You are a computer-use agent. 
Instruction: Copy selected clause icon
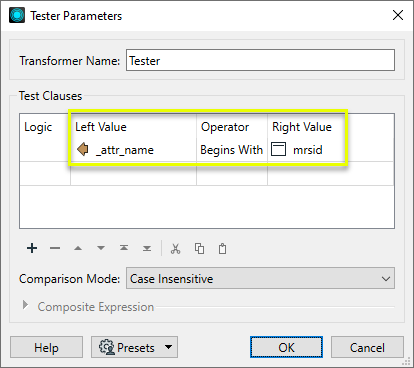(x=199, y=249)
